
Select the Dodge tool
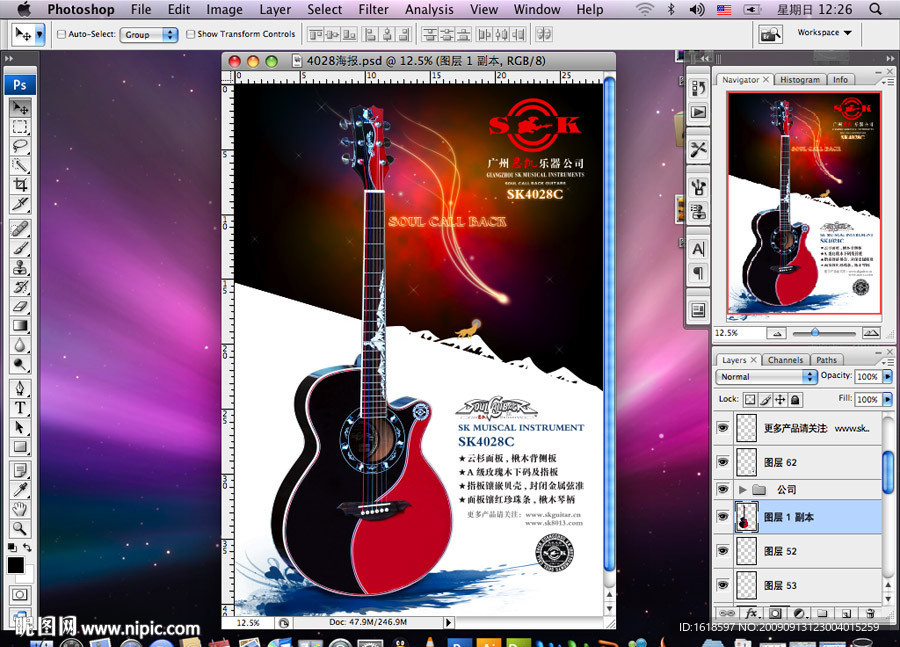pyautogui.click(x=20, y=365)
